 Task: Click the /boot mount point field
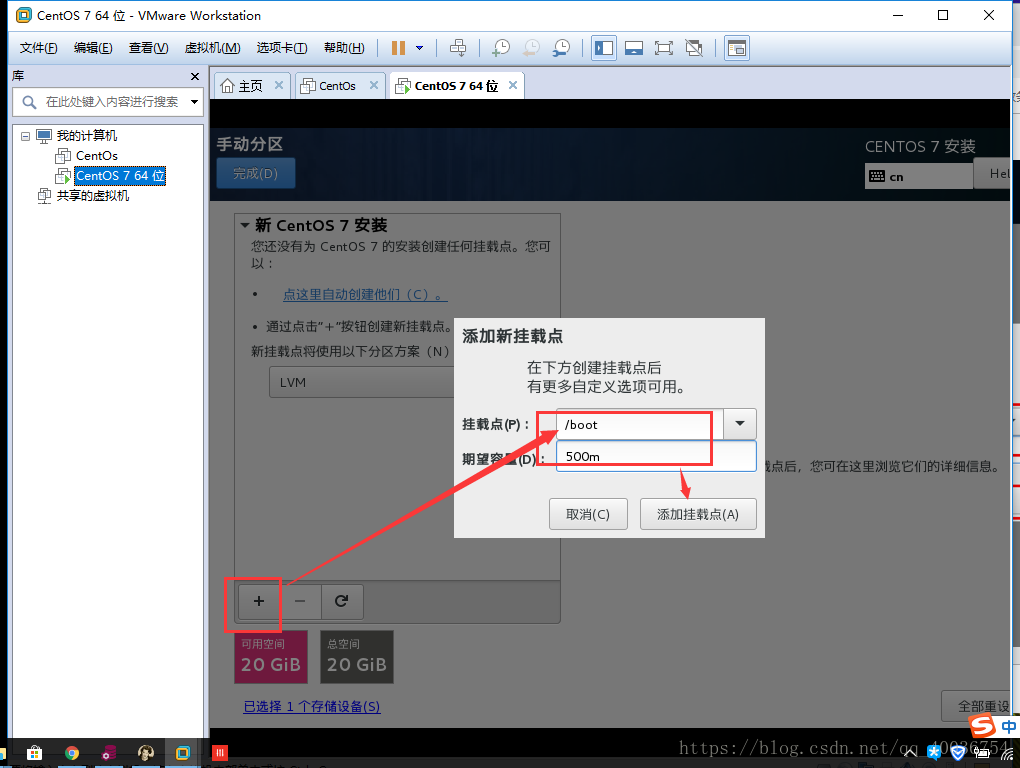click(x=639, y=425)
